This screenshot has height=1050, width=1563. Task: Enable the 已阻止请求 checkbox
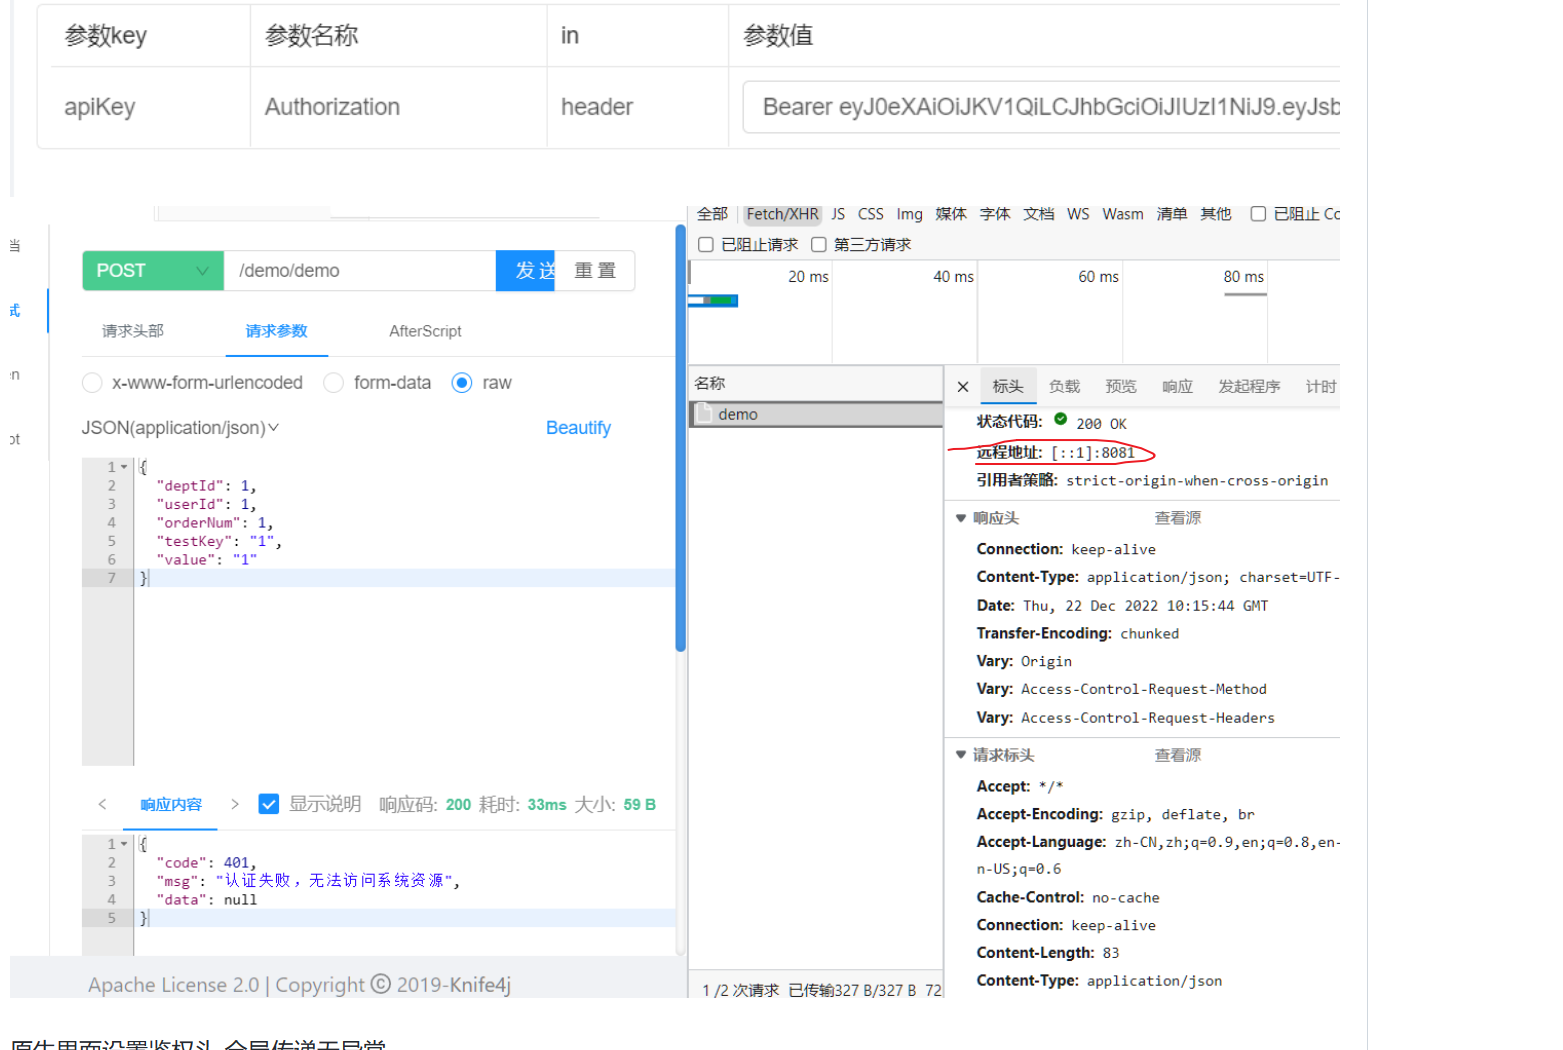[706, 244]
